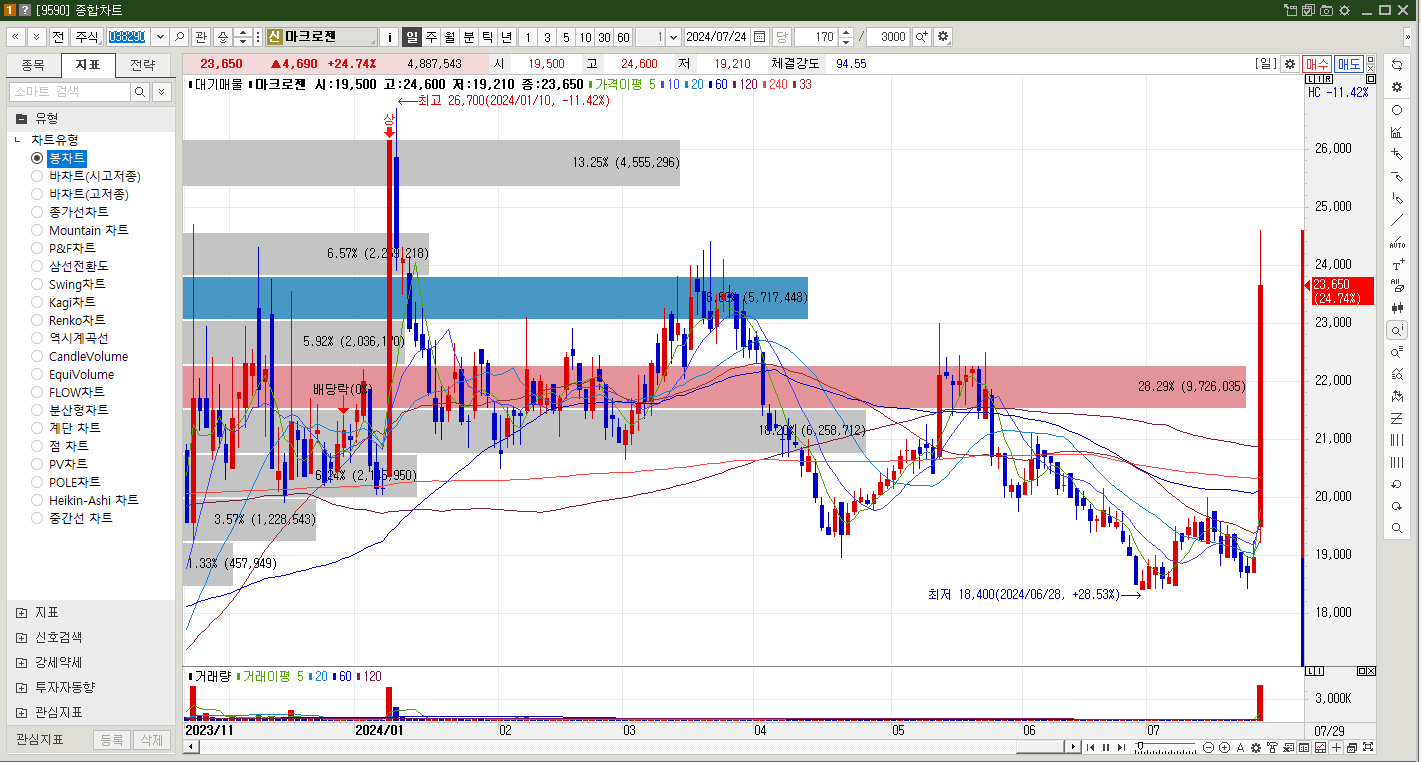Switch to the 전략 tab
This screenshot has height=762, width=1421.
pyautogui.click(x=143, y=66)
